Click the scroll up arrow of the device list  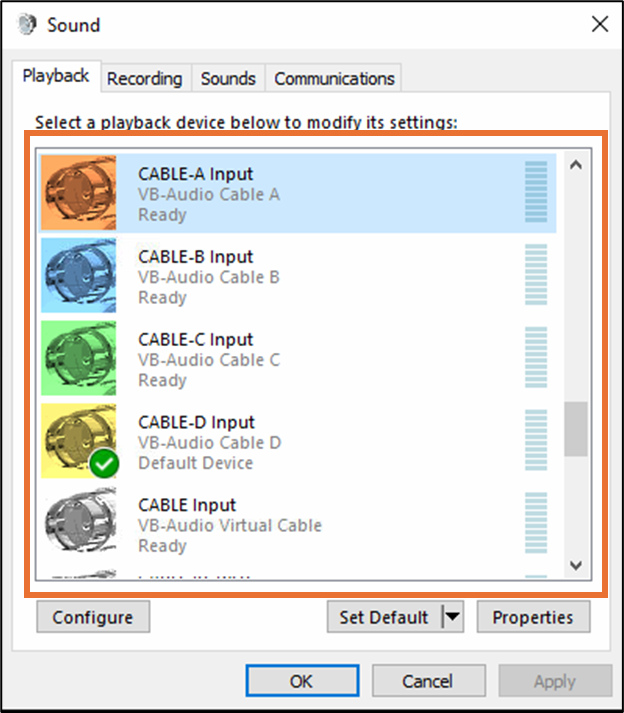576,165
